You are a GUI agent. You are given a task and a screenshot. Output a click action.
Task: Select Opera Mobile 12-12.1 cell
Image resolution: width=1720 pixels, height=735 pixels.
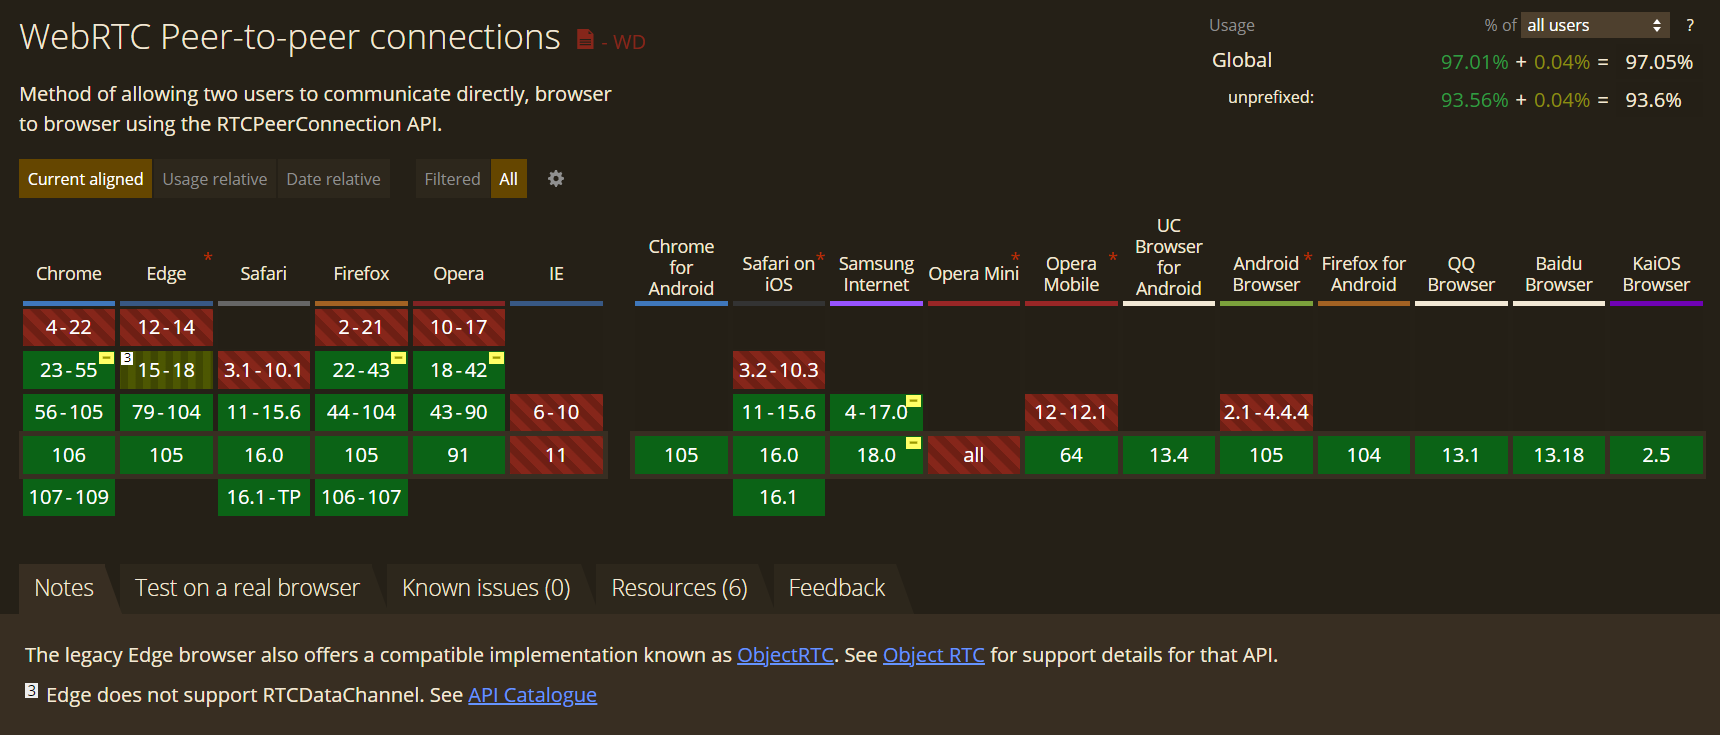point(1071,412)
